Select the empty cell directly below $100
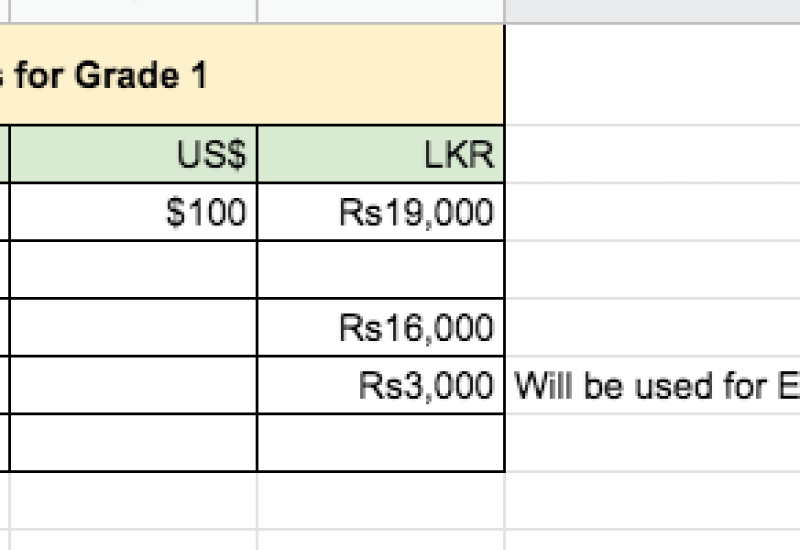The image size is (800, 550). pyautogui.click(x=133, y=269)
